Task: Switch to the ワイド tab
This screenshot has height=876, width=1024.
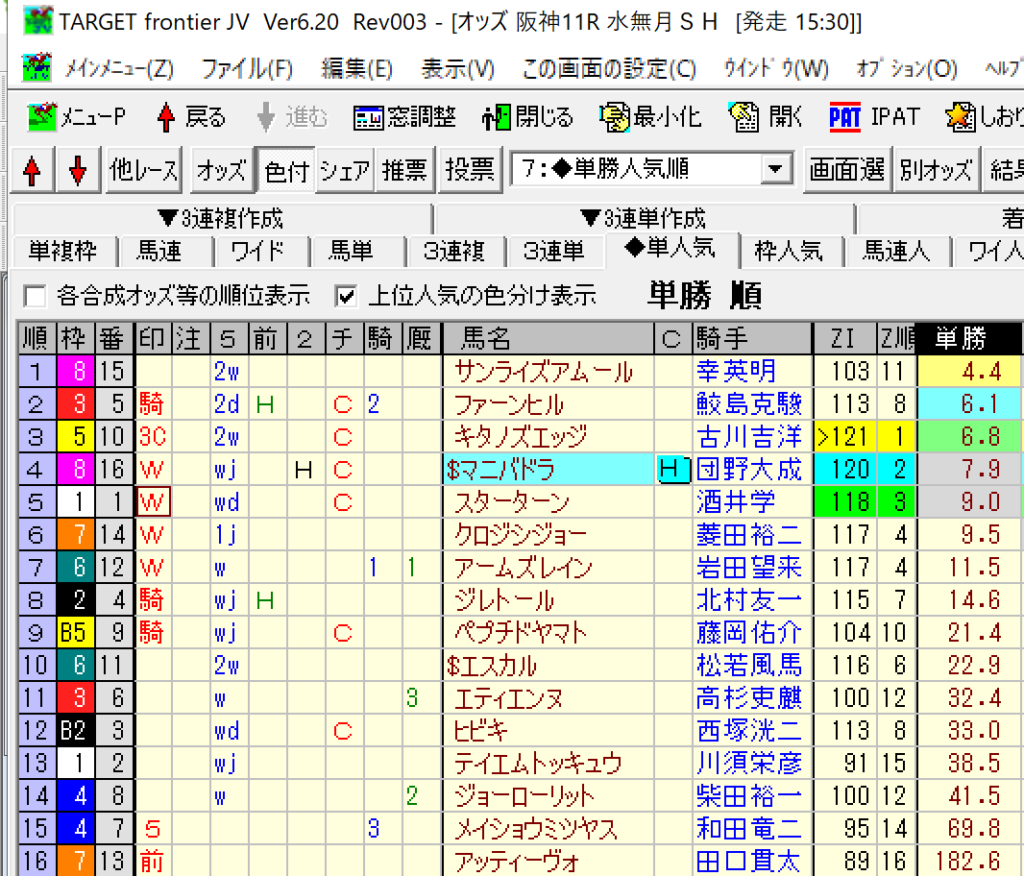Action: point(259,251)
